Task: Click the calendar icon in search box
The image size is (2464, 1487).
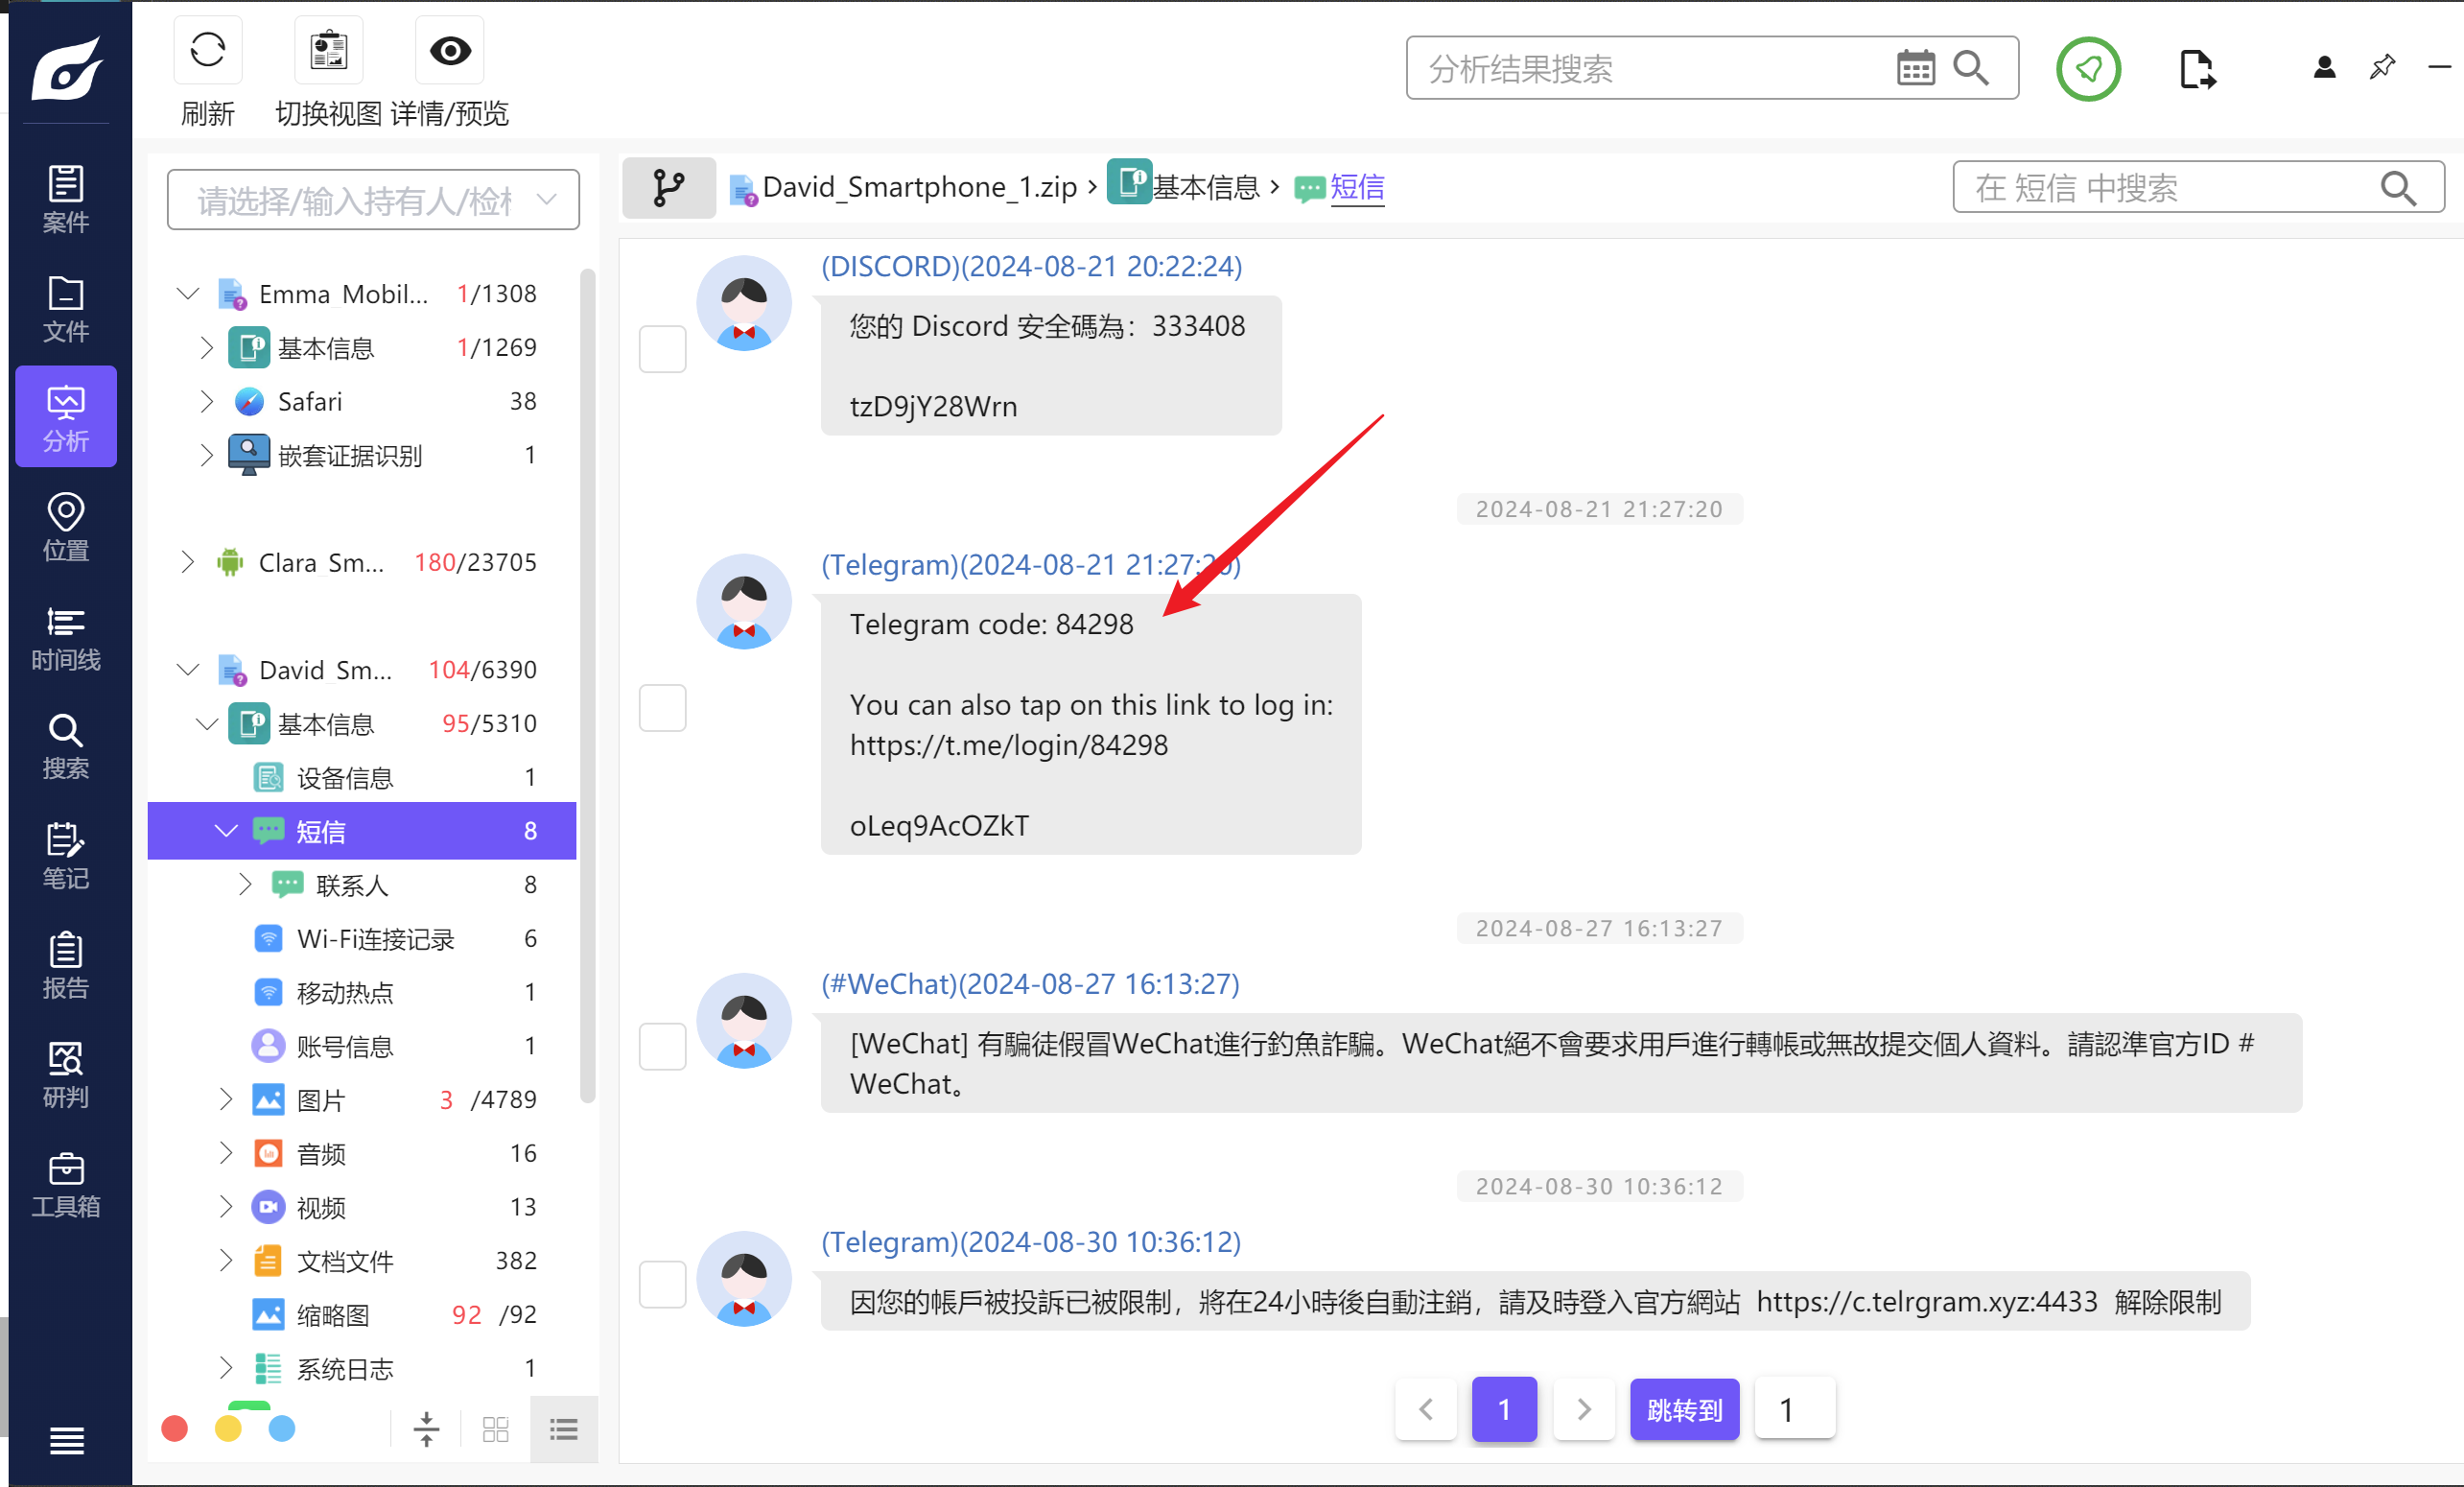Action: [x=1915, y=68]
